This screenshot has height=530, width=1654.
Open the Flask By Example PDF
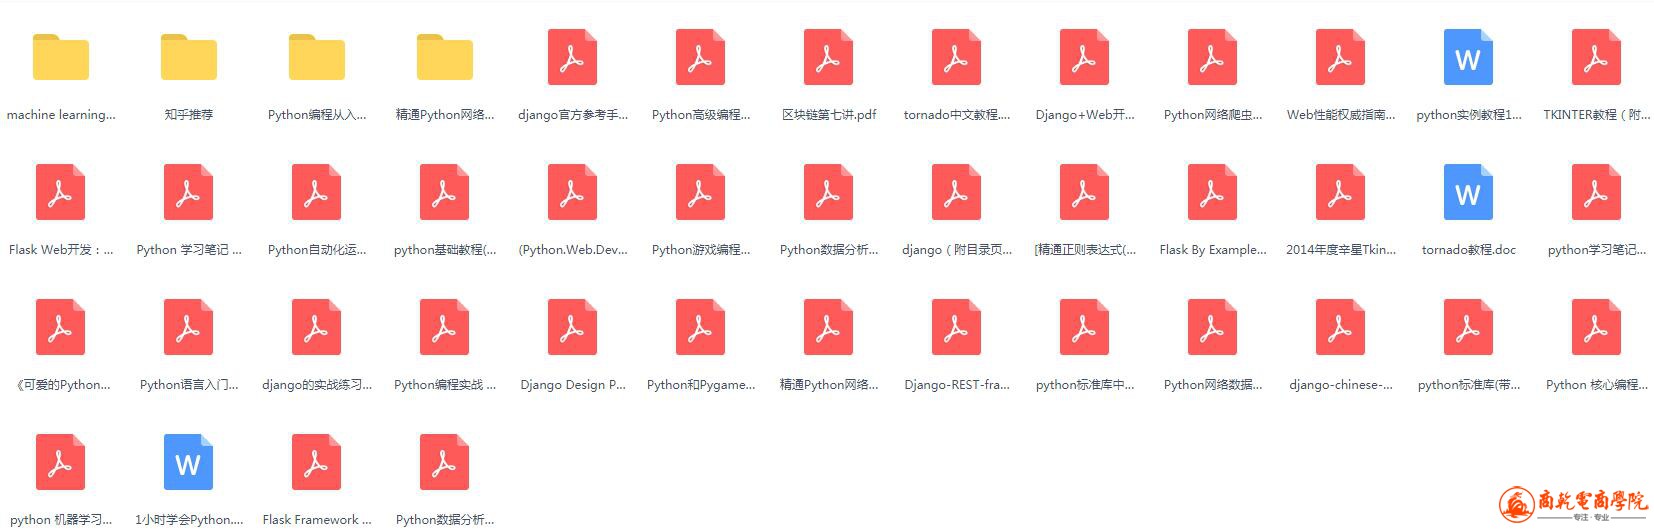click(1212, 193)
